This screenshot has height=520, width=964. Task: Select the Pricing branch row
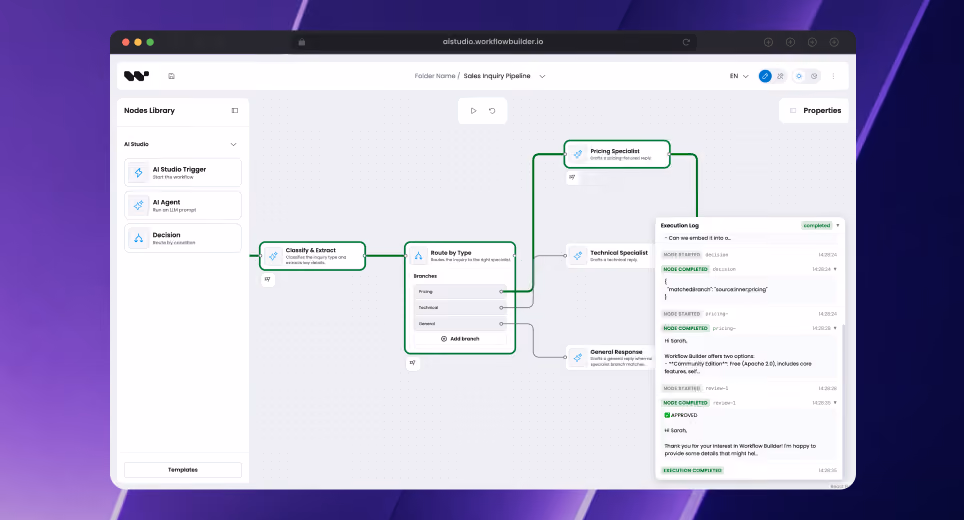(x=459, y=291)
